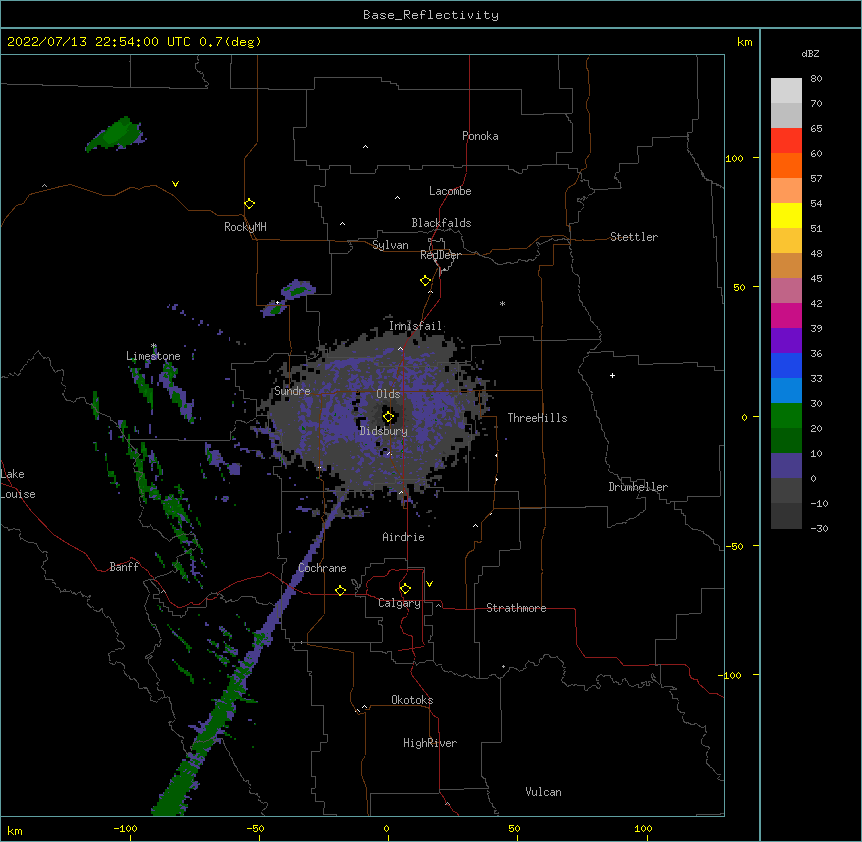This screenshot has width=862, height=842.
Task: Click the yellow marker above RockyMH
Action: coord(250,204)
